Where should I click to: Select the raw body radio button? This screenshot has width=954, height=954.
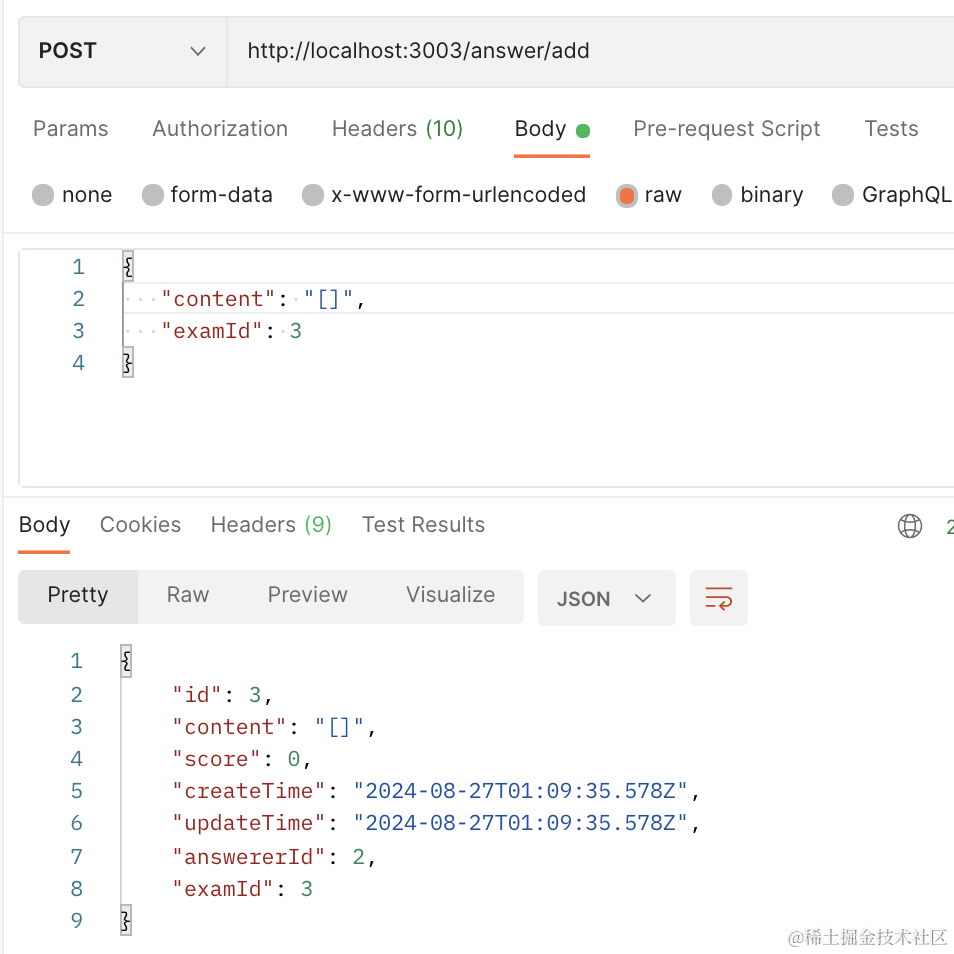627,195
